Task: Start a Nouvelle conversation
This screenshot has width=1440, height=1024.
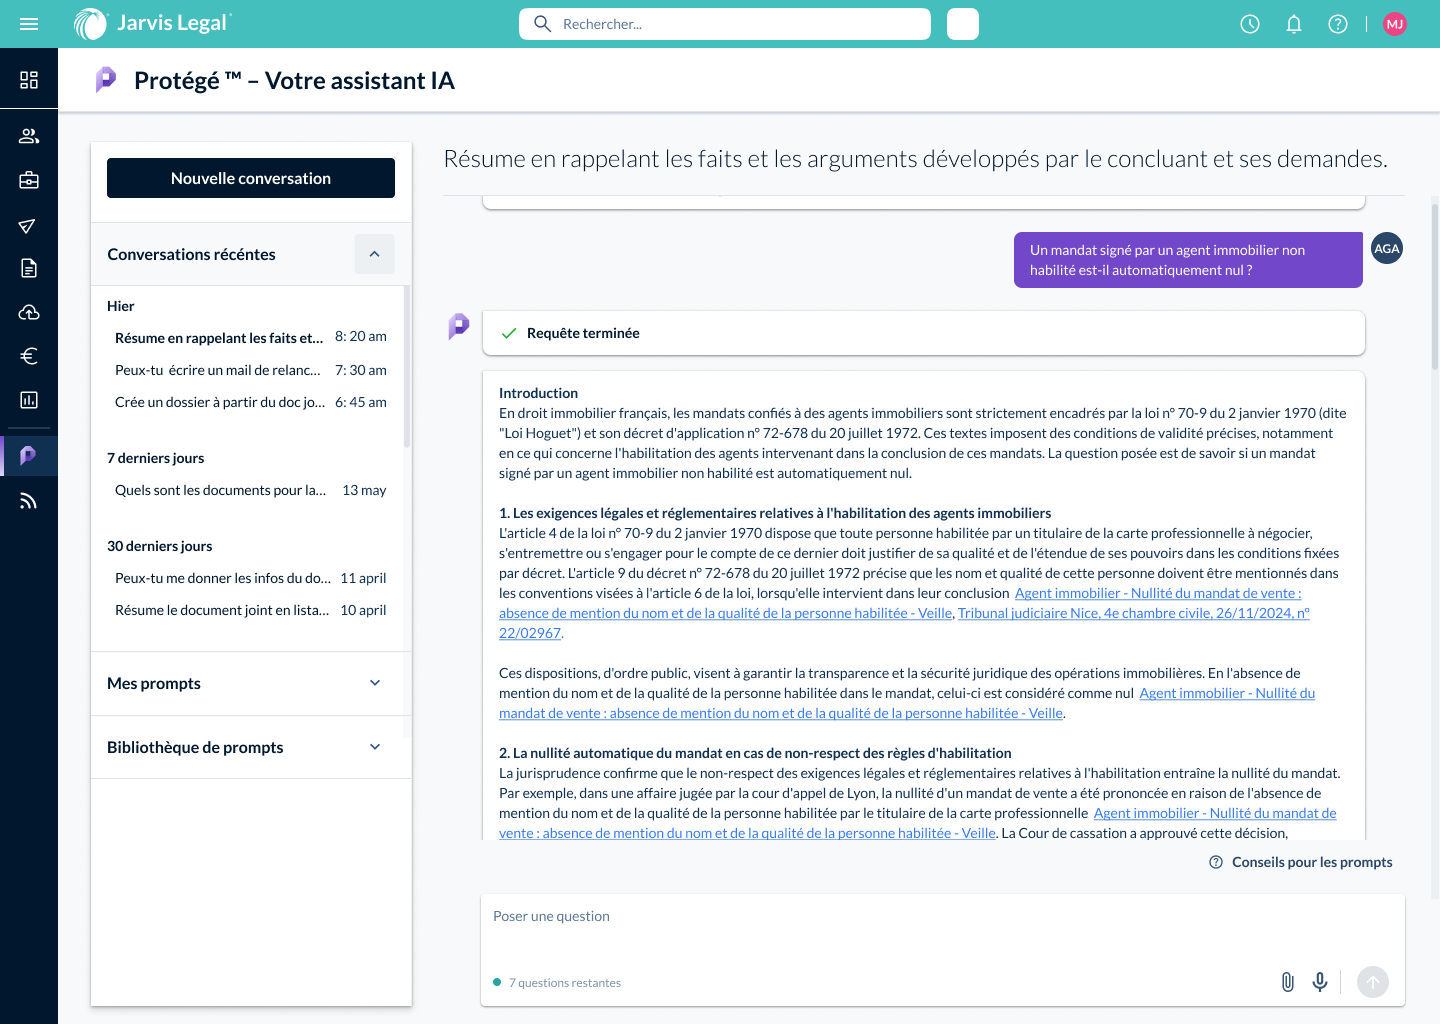Action: pos(251,178)
